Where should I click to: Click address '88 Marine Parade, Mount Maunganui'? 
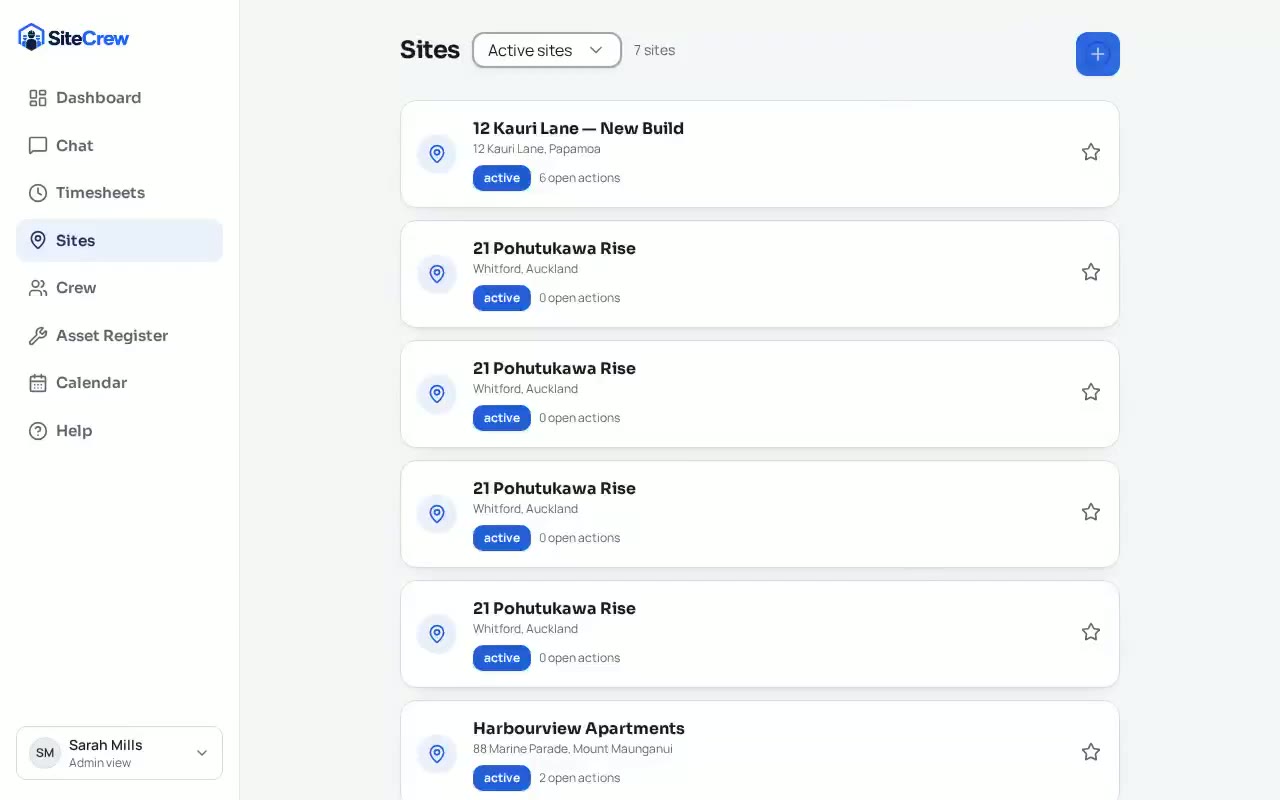coord(573,749)
